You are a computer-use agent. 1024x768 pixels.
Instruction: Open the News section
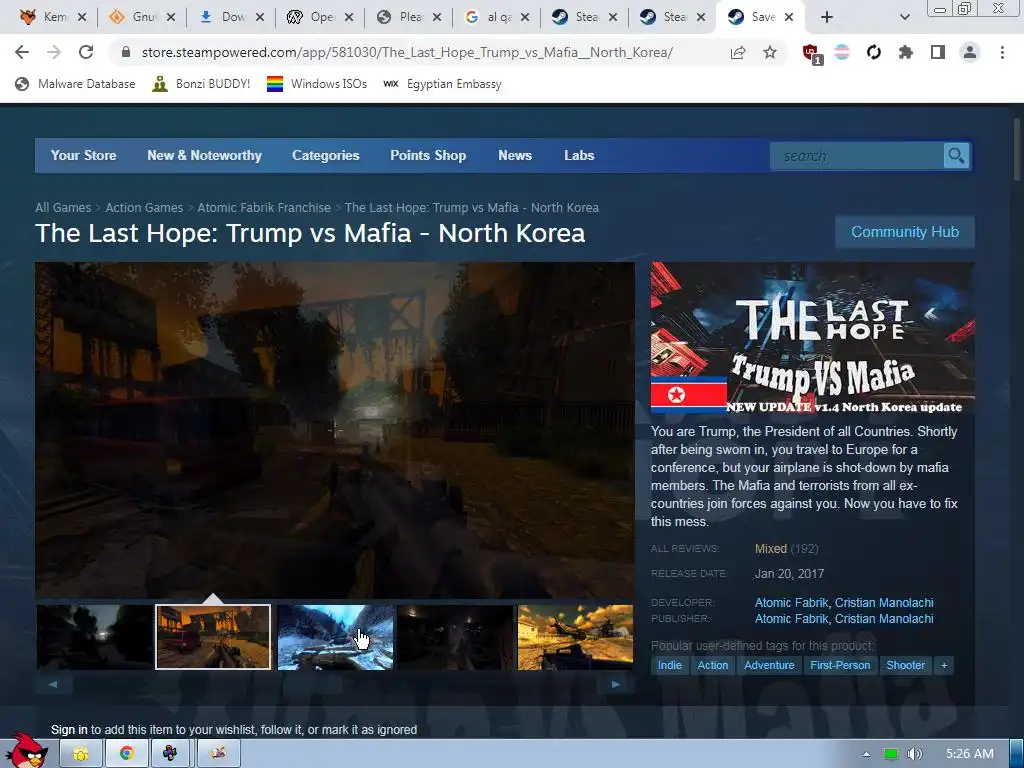[x=515, y=155]
